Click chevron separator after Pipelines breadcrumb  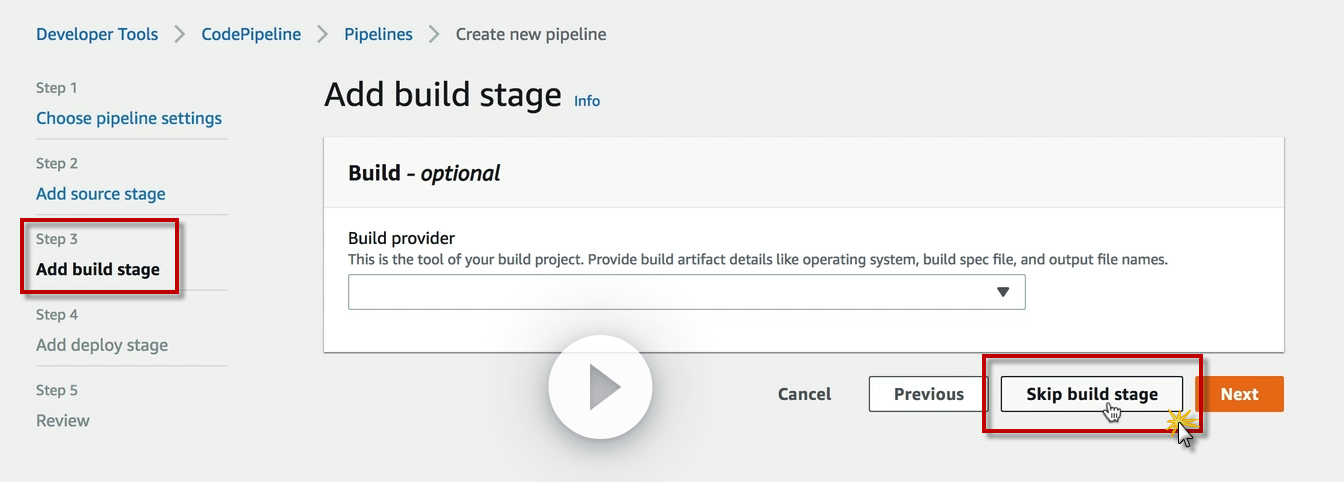coord(434,34)
